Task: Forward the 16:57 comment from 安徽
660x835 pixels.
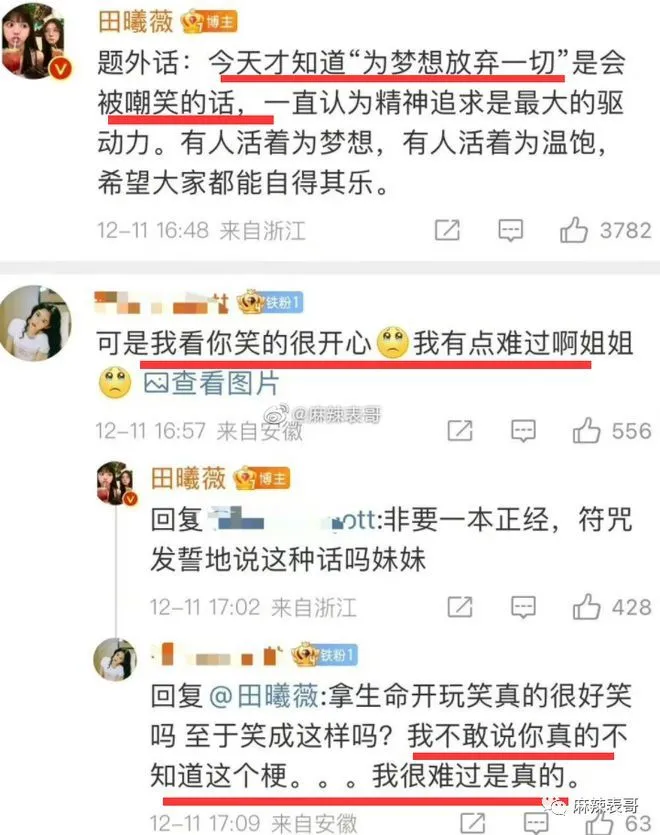Action: tap(460, 430)
